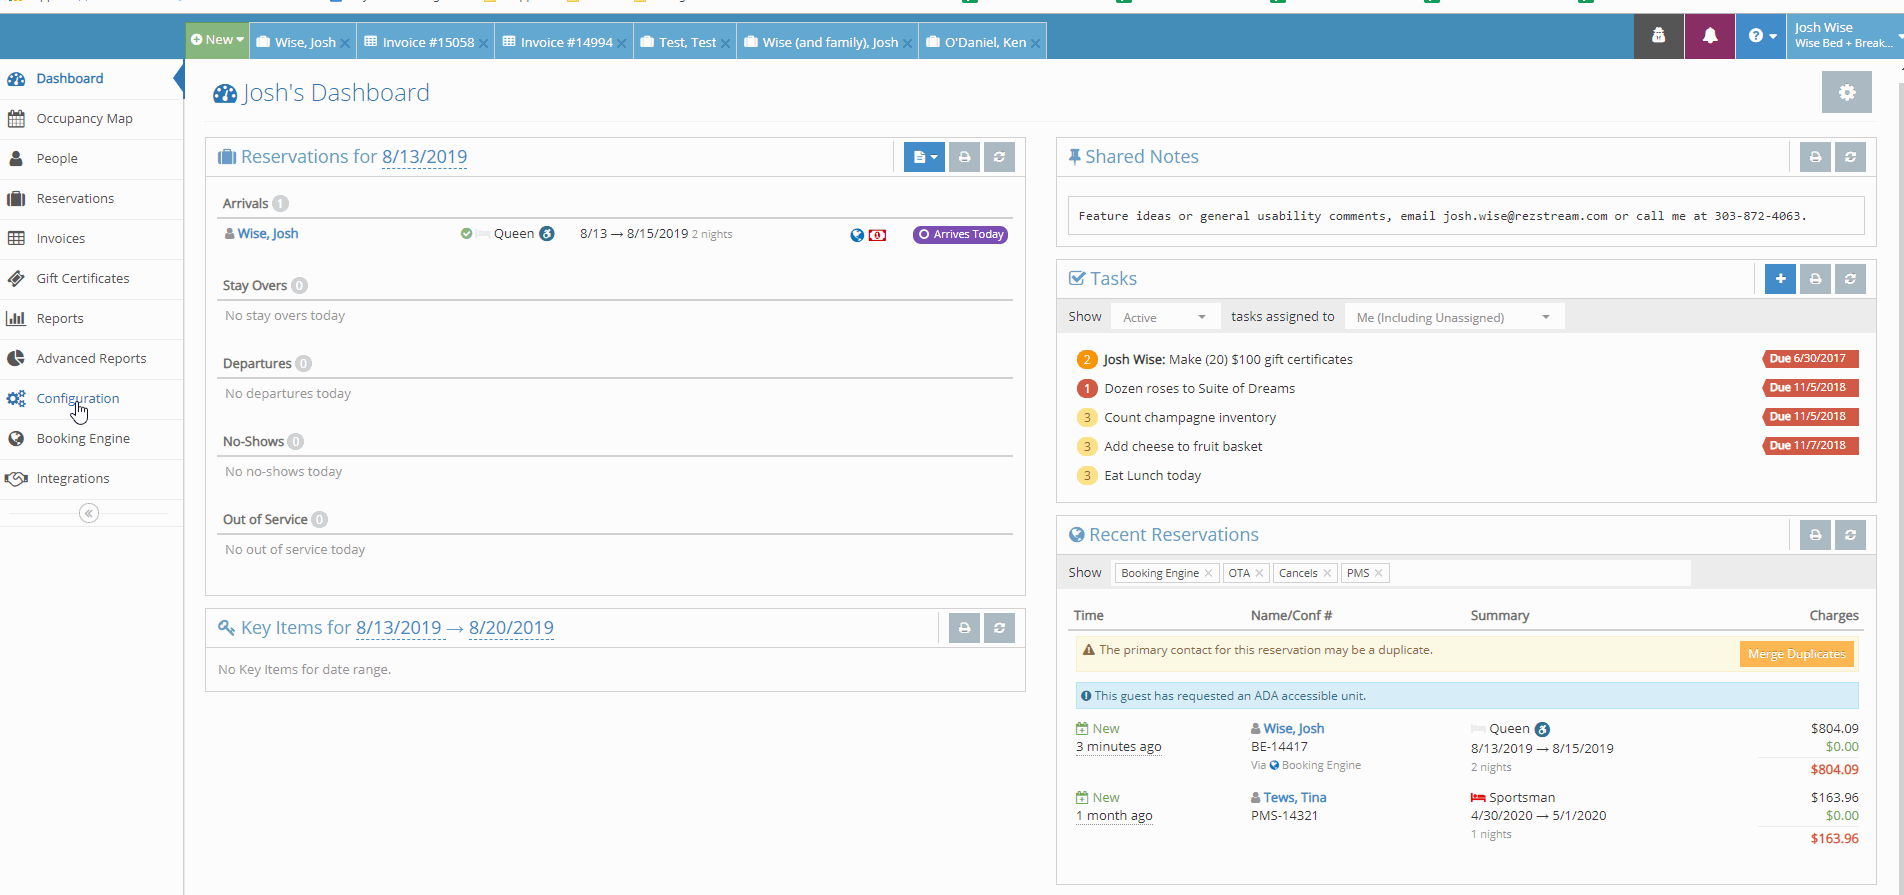Open the Active tasks status dropdown

(1164, 317)
